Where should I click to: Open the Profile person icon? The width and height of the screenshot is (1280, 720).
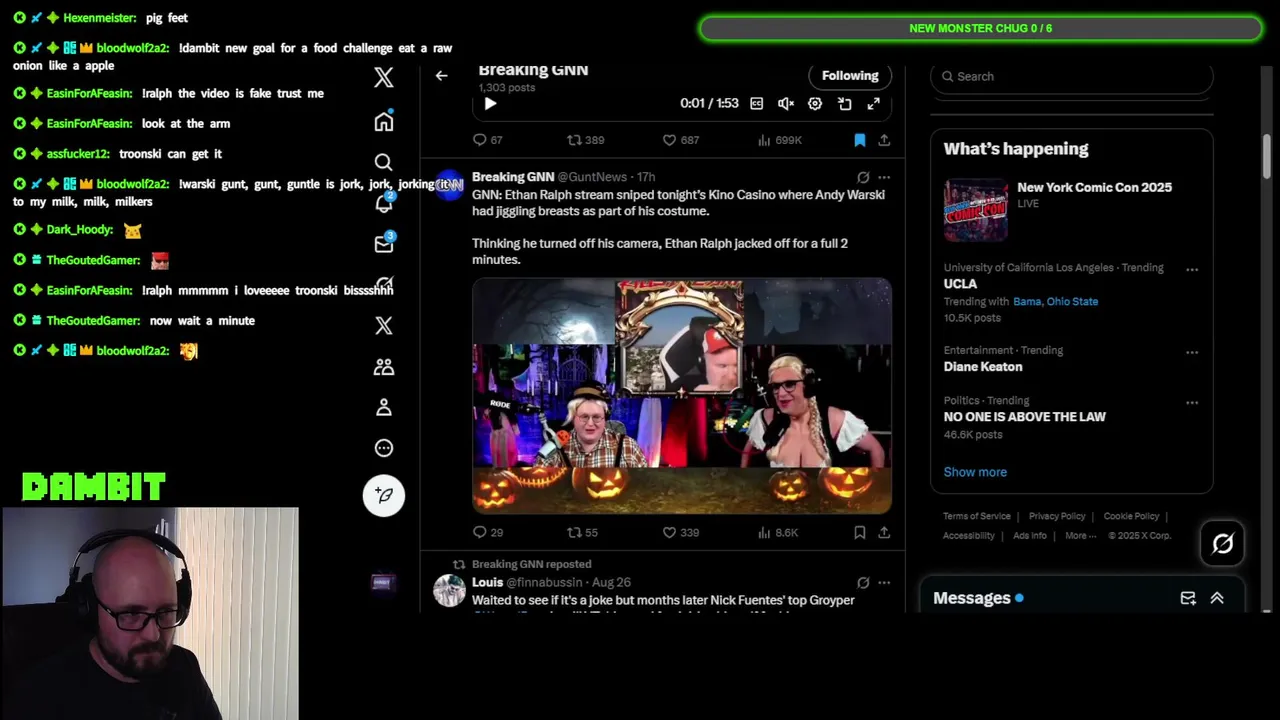pos(384,408)
